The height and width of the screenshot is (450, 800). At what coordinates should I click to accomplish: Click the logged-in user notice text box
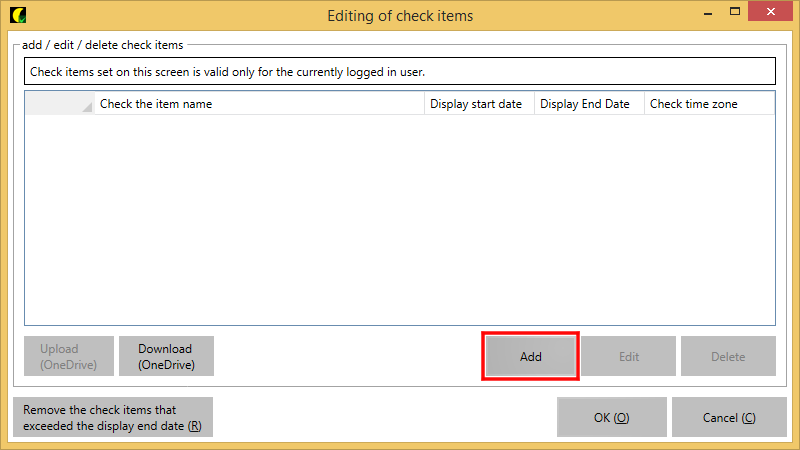400,72
